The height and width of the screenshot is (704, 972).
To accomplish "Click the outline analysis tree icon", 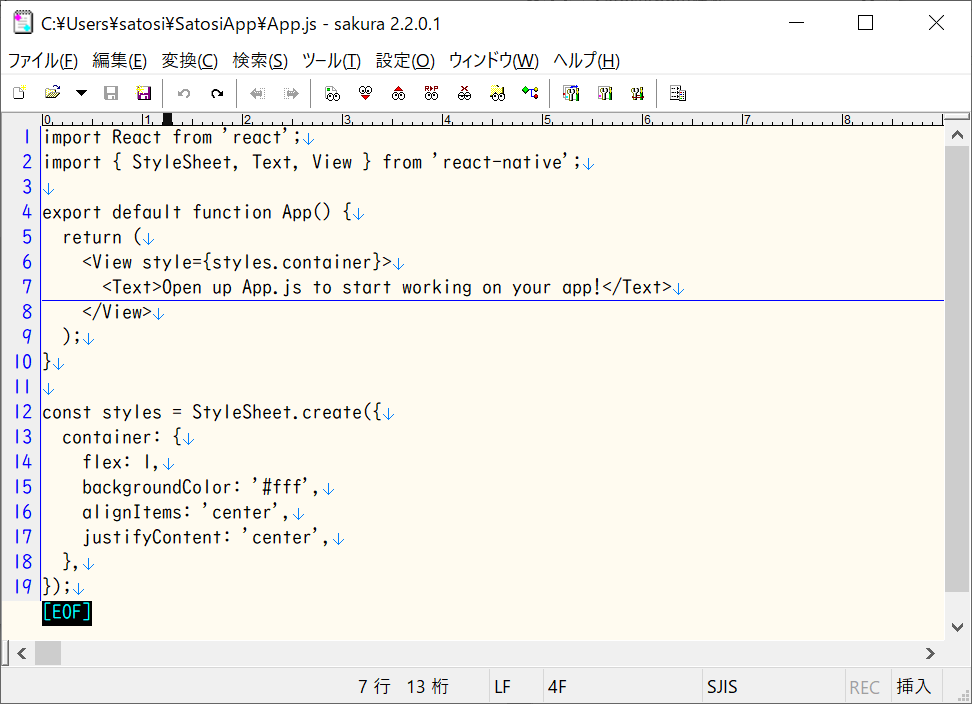I will 530,93.
